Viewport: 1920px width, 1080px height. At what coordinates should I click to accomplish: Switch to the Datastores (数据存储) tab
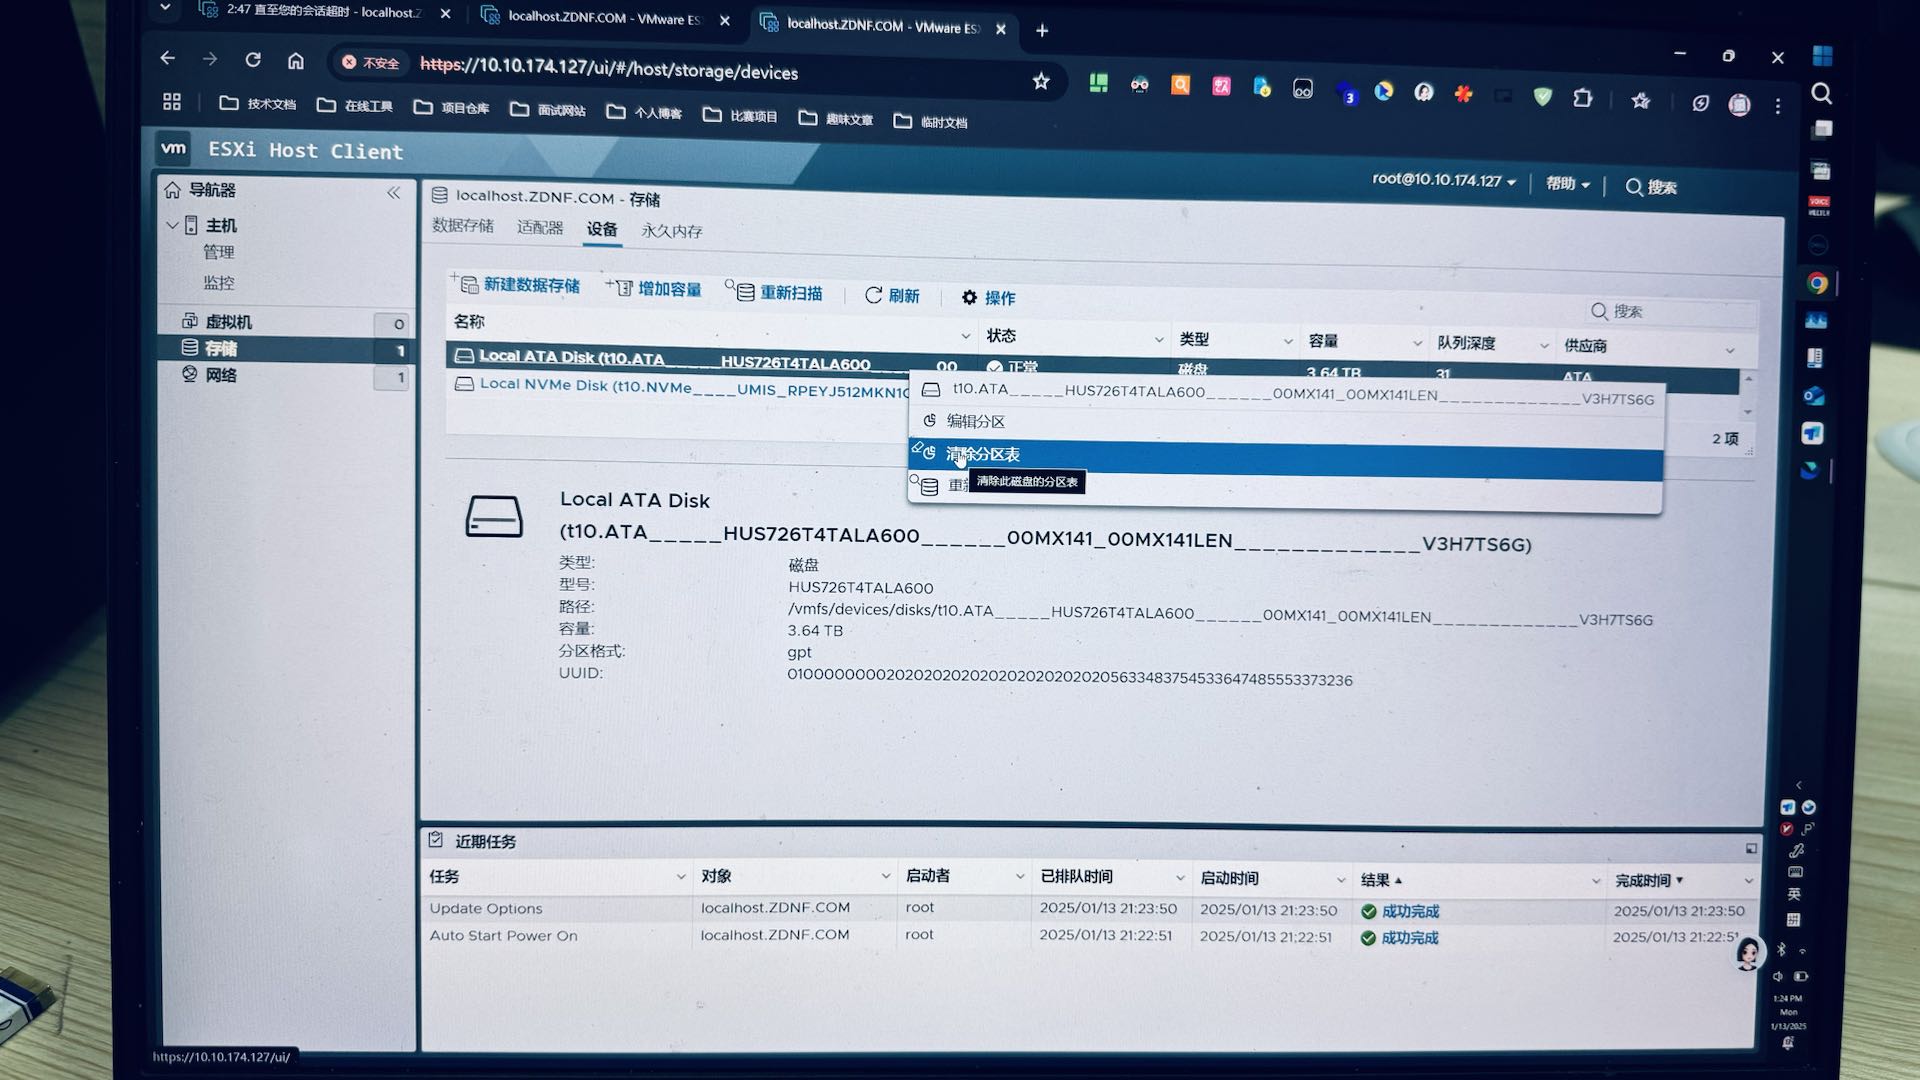[462, 226]
